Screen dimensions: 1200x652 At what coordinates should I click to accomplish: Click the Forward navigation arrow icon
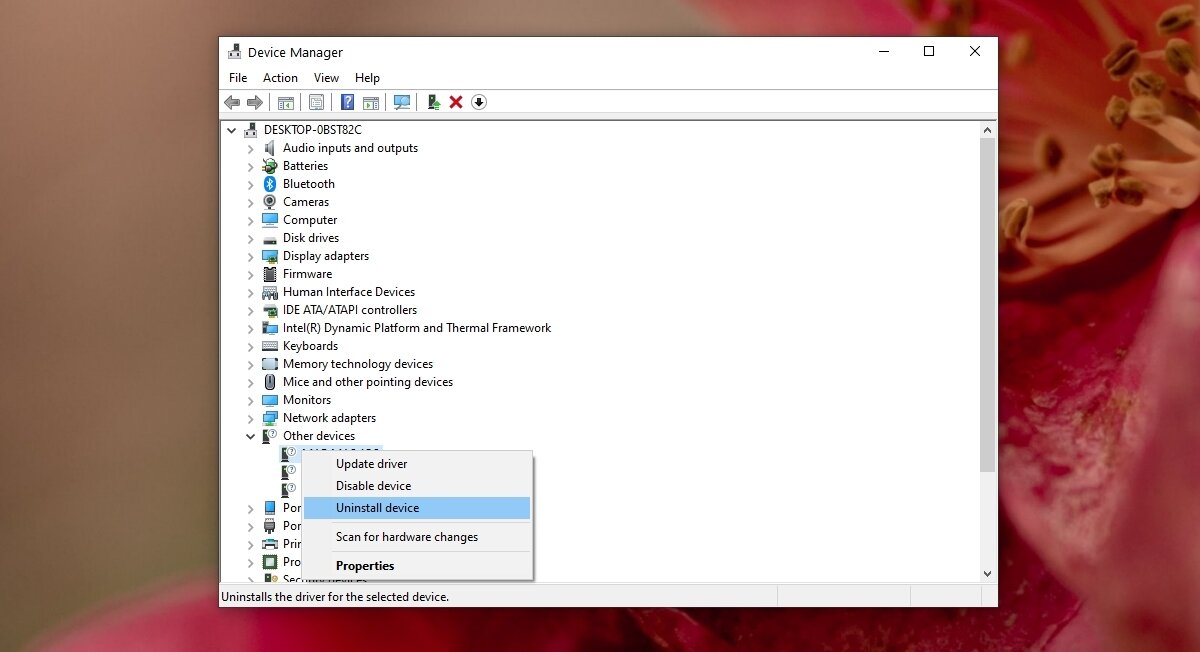(x=256, y=101)
